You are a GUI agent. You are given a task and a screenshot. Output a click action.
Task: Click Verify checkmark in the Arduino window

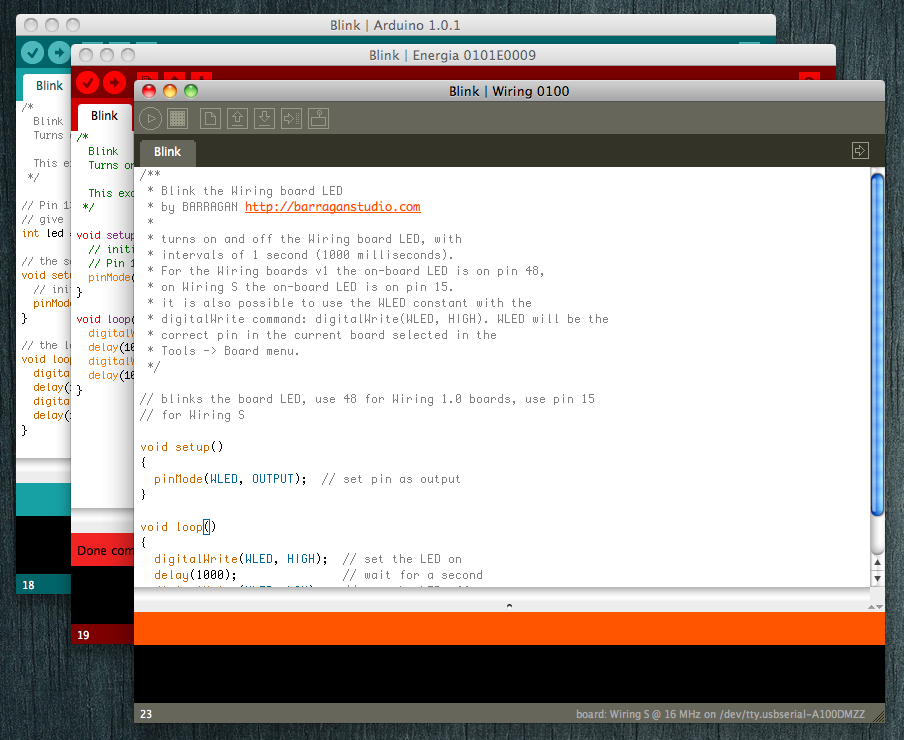click(x=33, y=53)
